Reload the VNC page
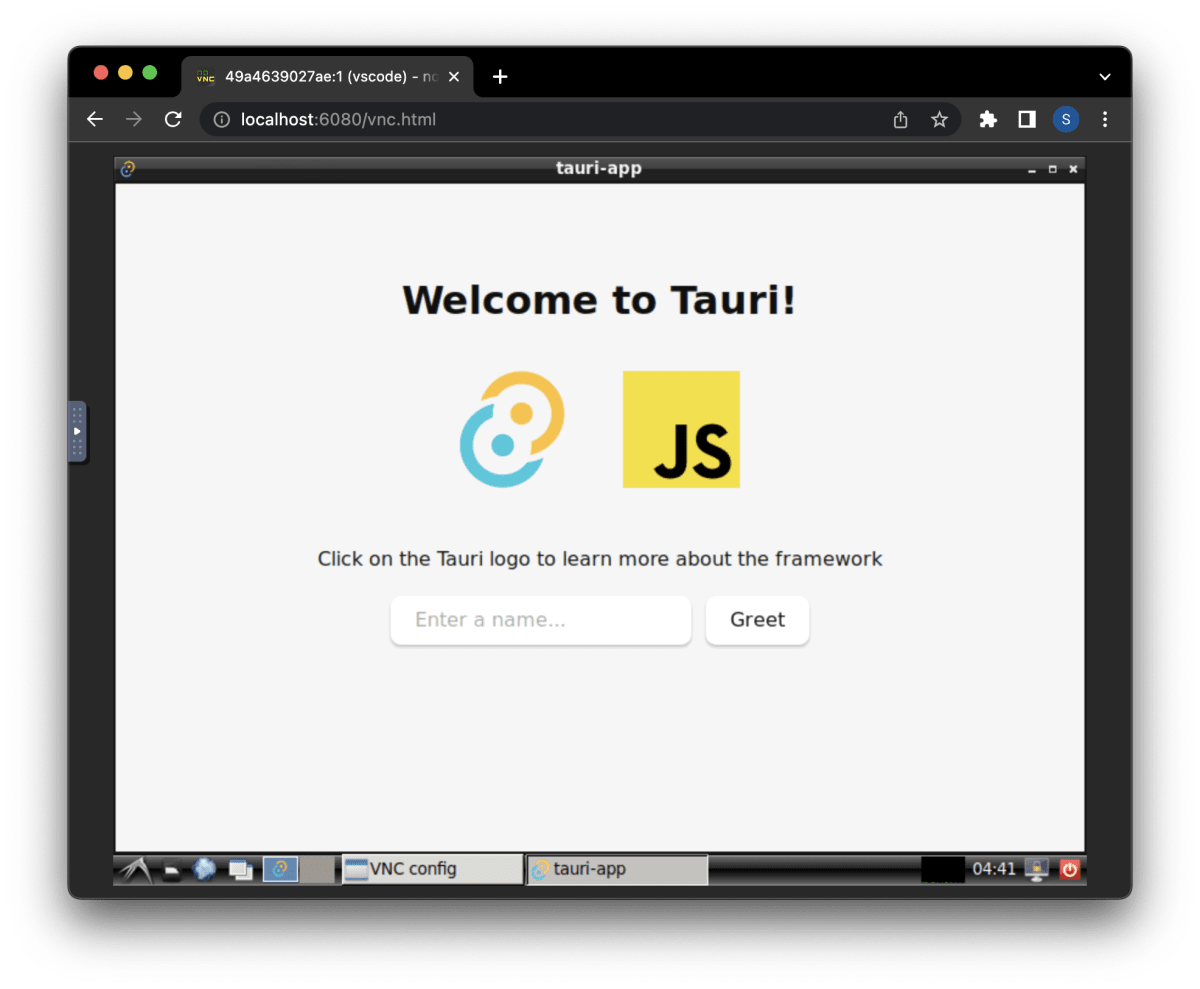1200x989 pixels. pyautogui.click(x=173, y=120)
